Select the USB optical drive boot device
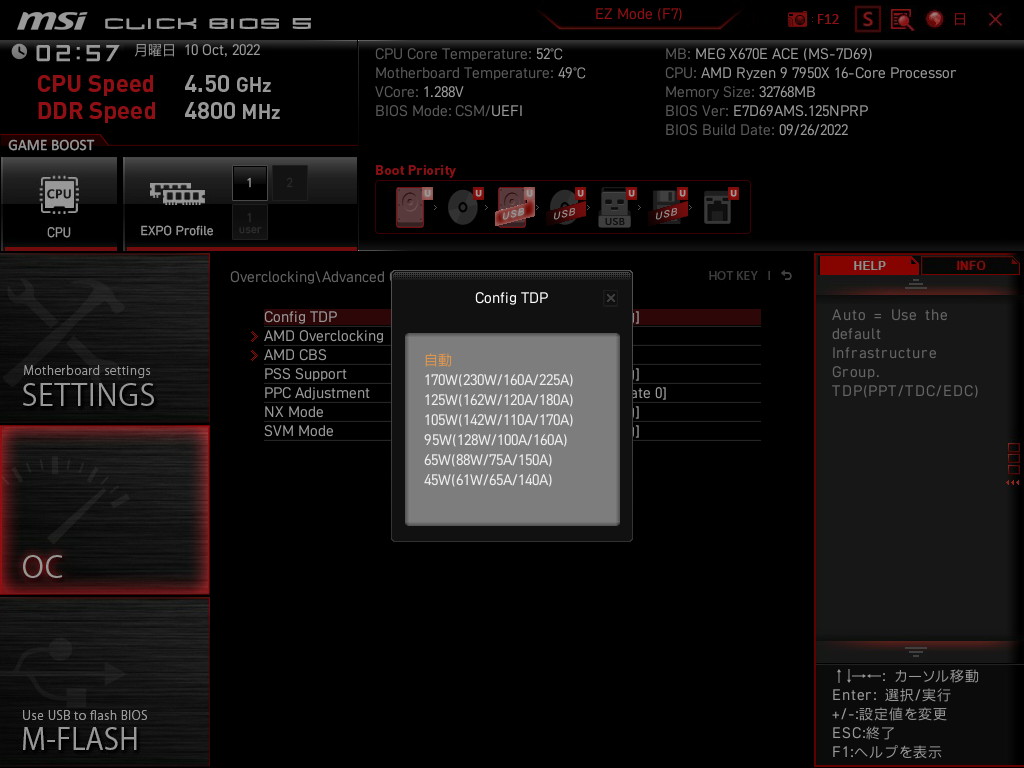Image resolution: width=1024 pixels, height=768 pixels. [x=566, y=207]
